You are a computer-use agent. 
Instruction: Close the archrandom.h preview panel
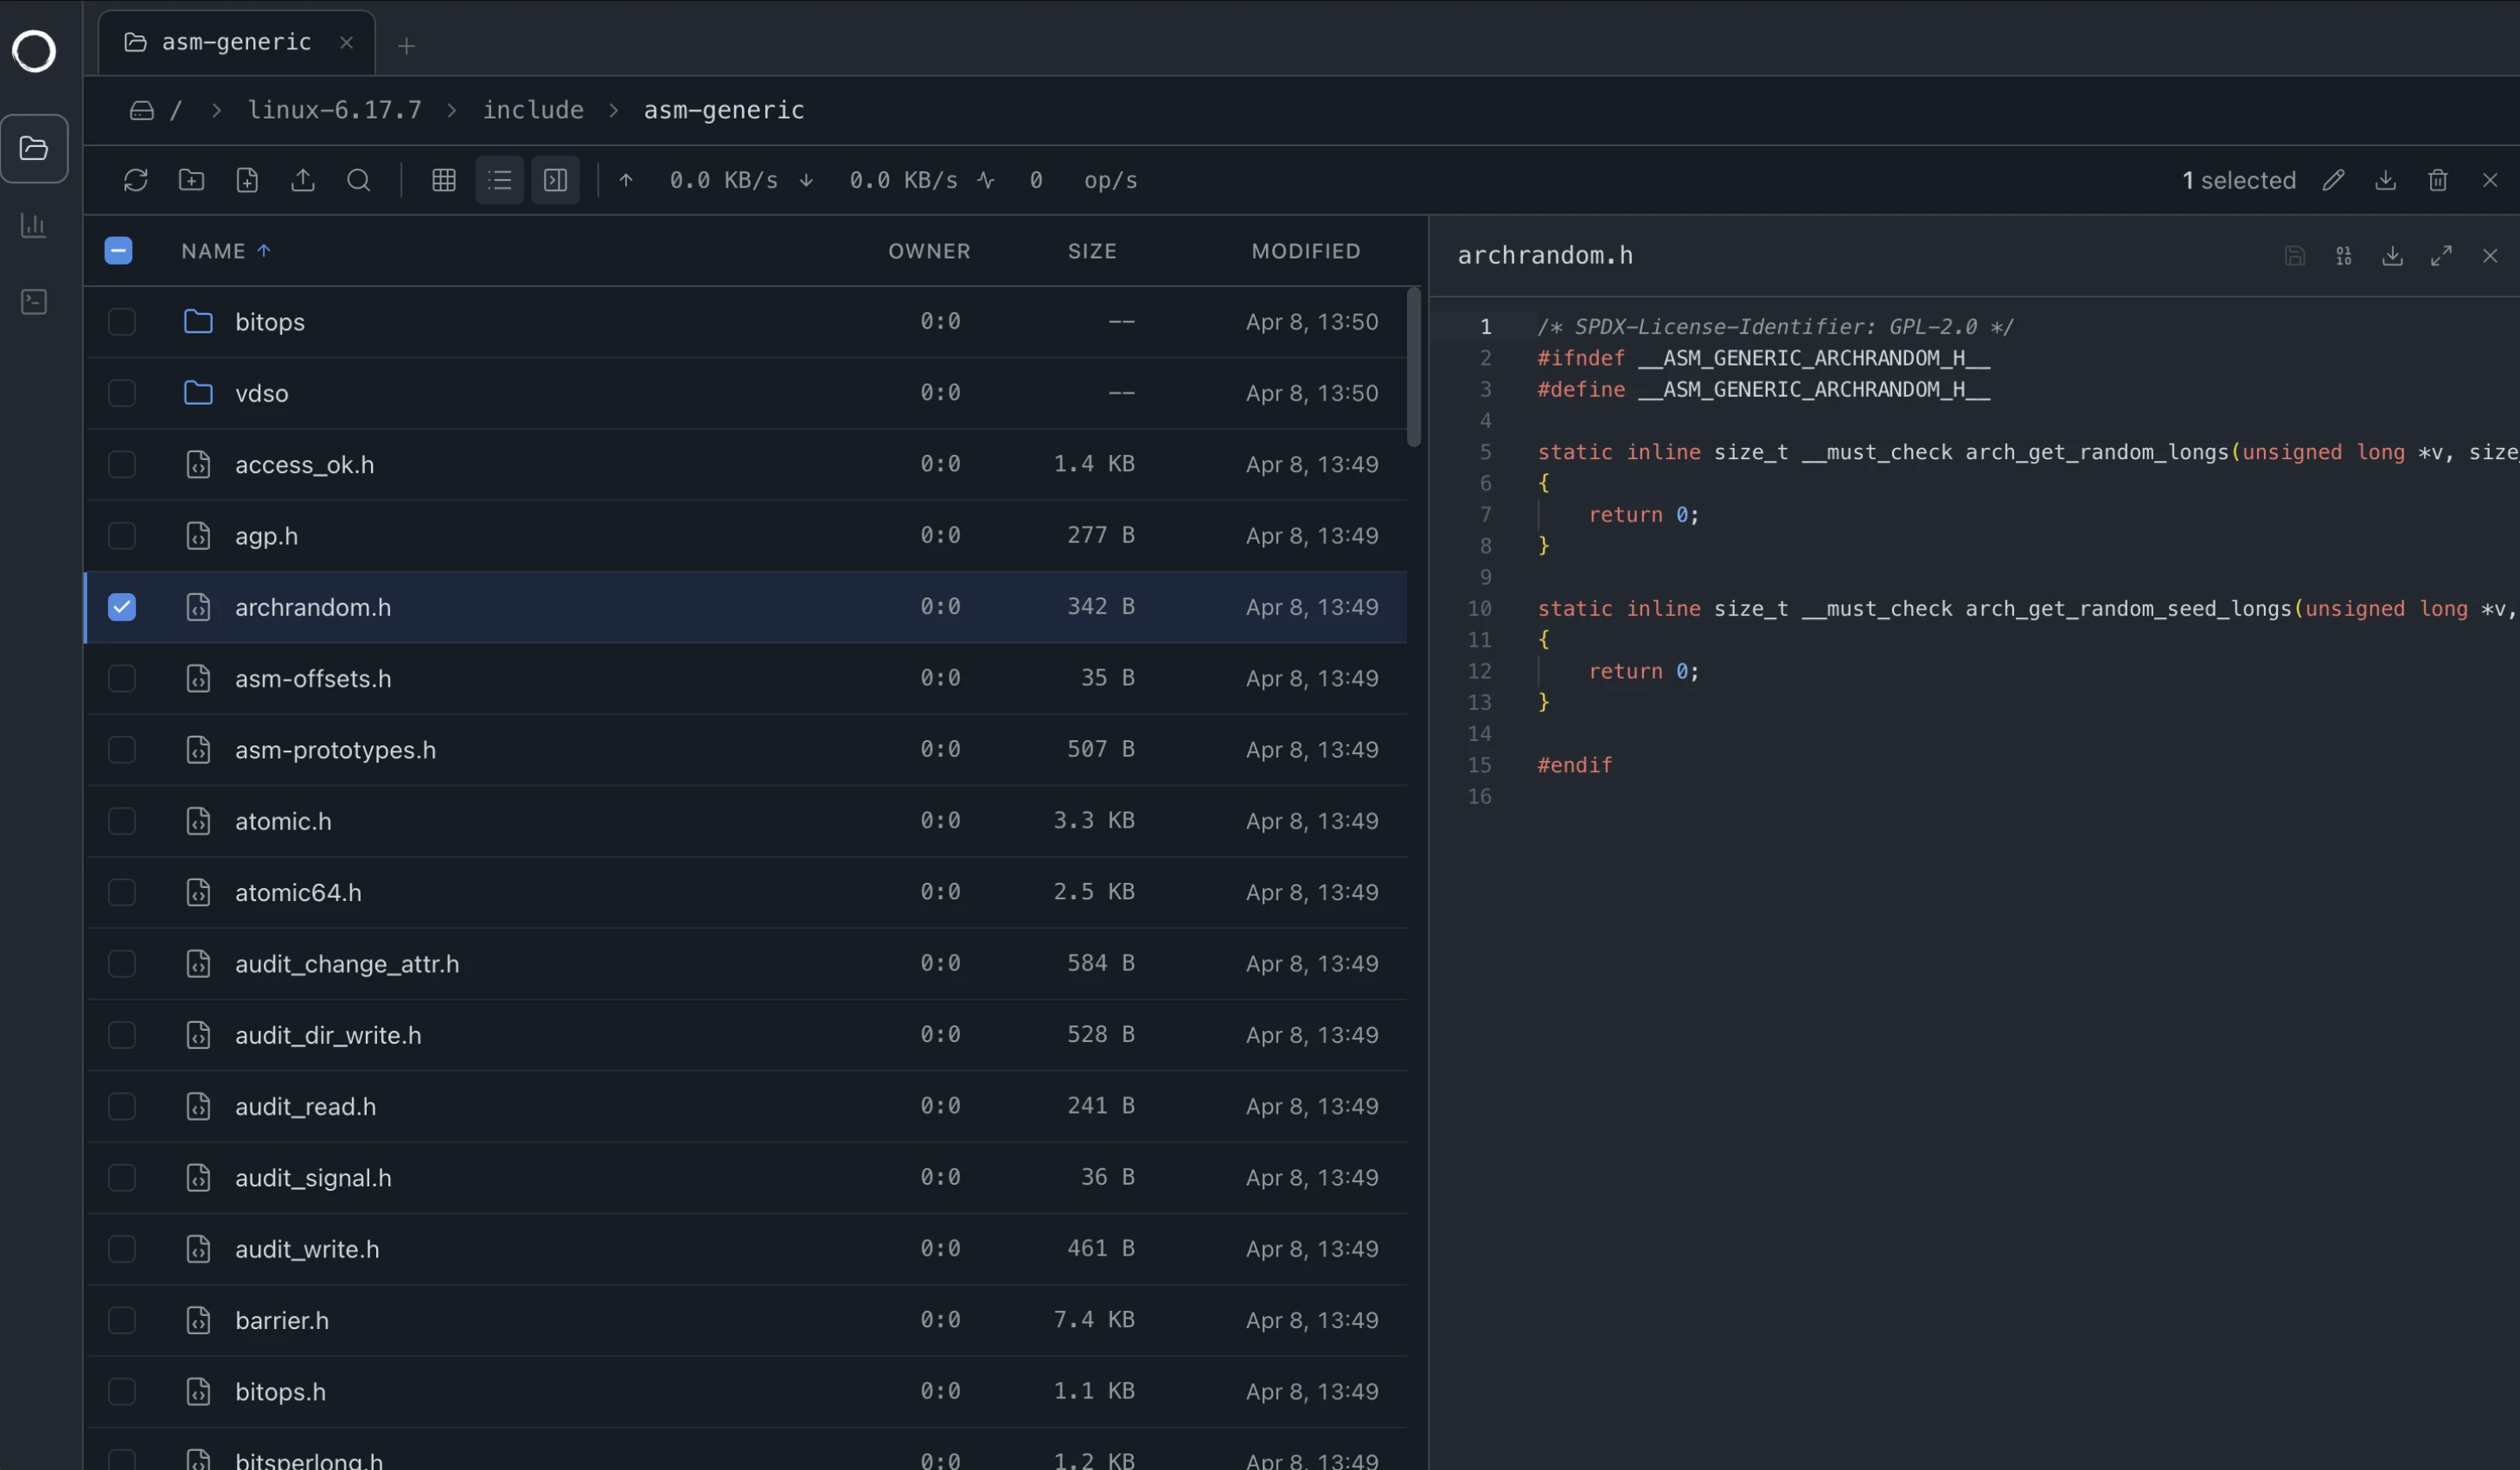2490,256
